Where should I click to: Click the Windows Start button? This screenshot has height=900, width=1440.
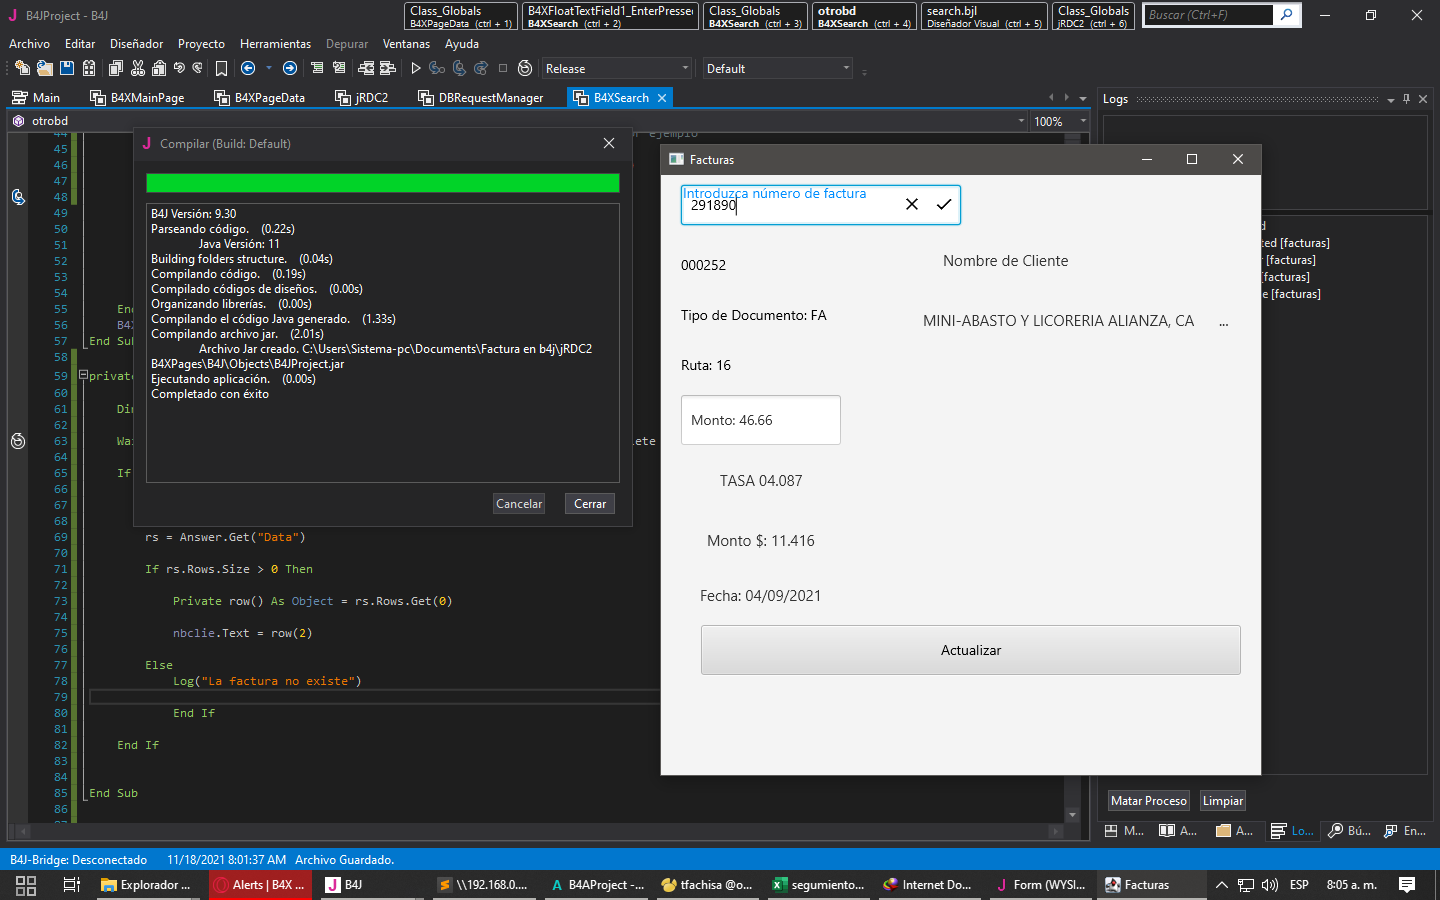pos(26,885)
